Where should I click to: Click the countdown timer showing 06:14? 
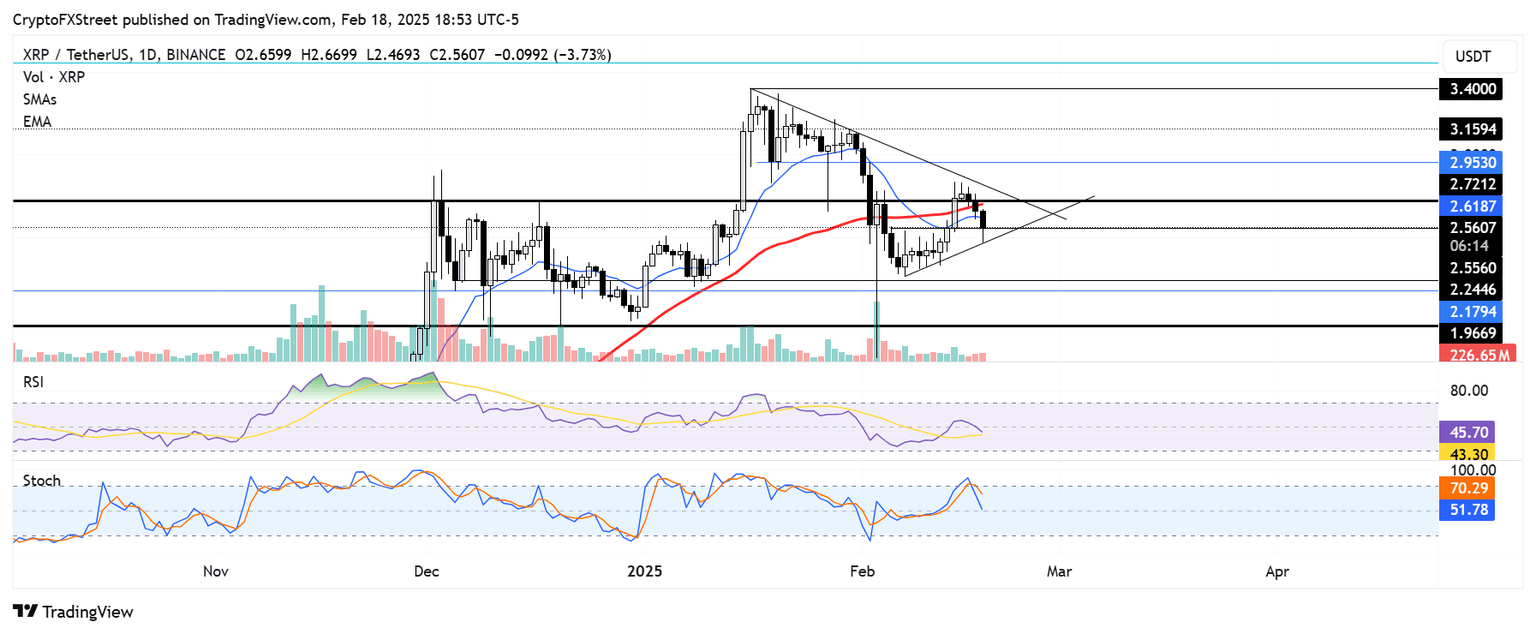pos(1470,245)
